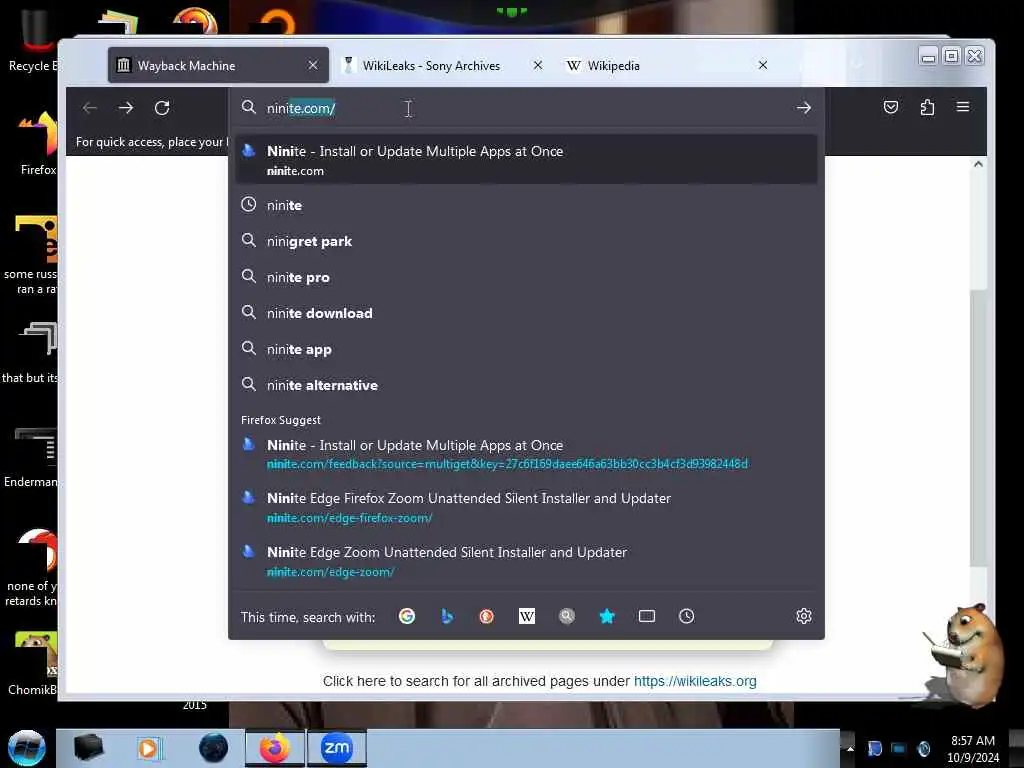Close the WikiLeaks - Sony Archives tab
The width and height of the screenshot is (1024, 768).
pyautogui.click(x=537, y=65)
